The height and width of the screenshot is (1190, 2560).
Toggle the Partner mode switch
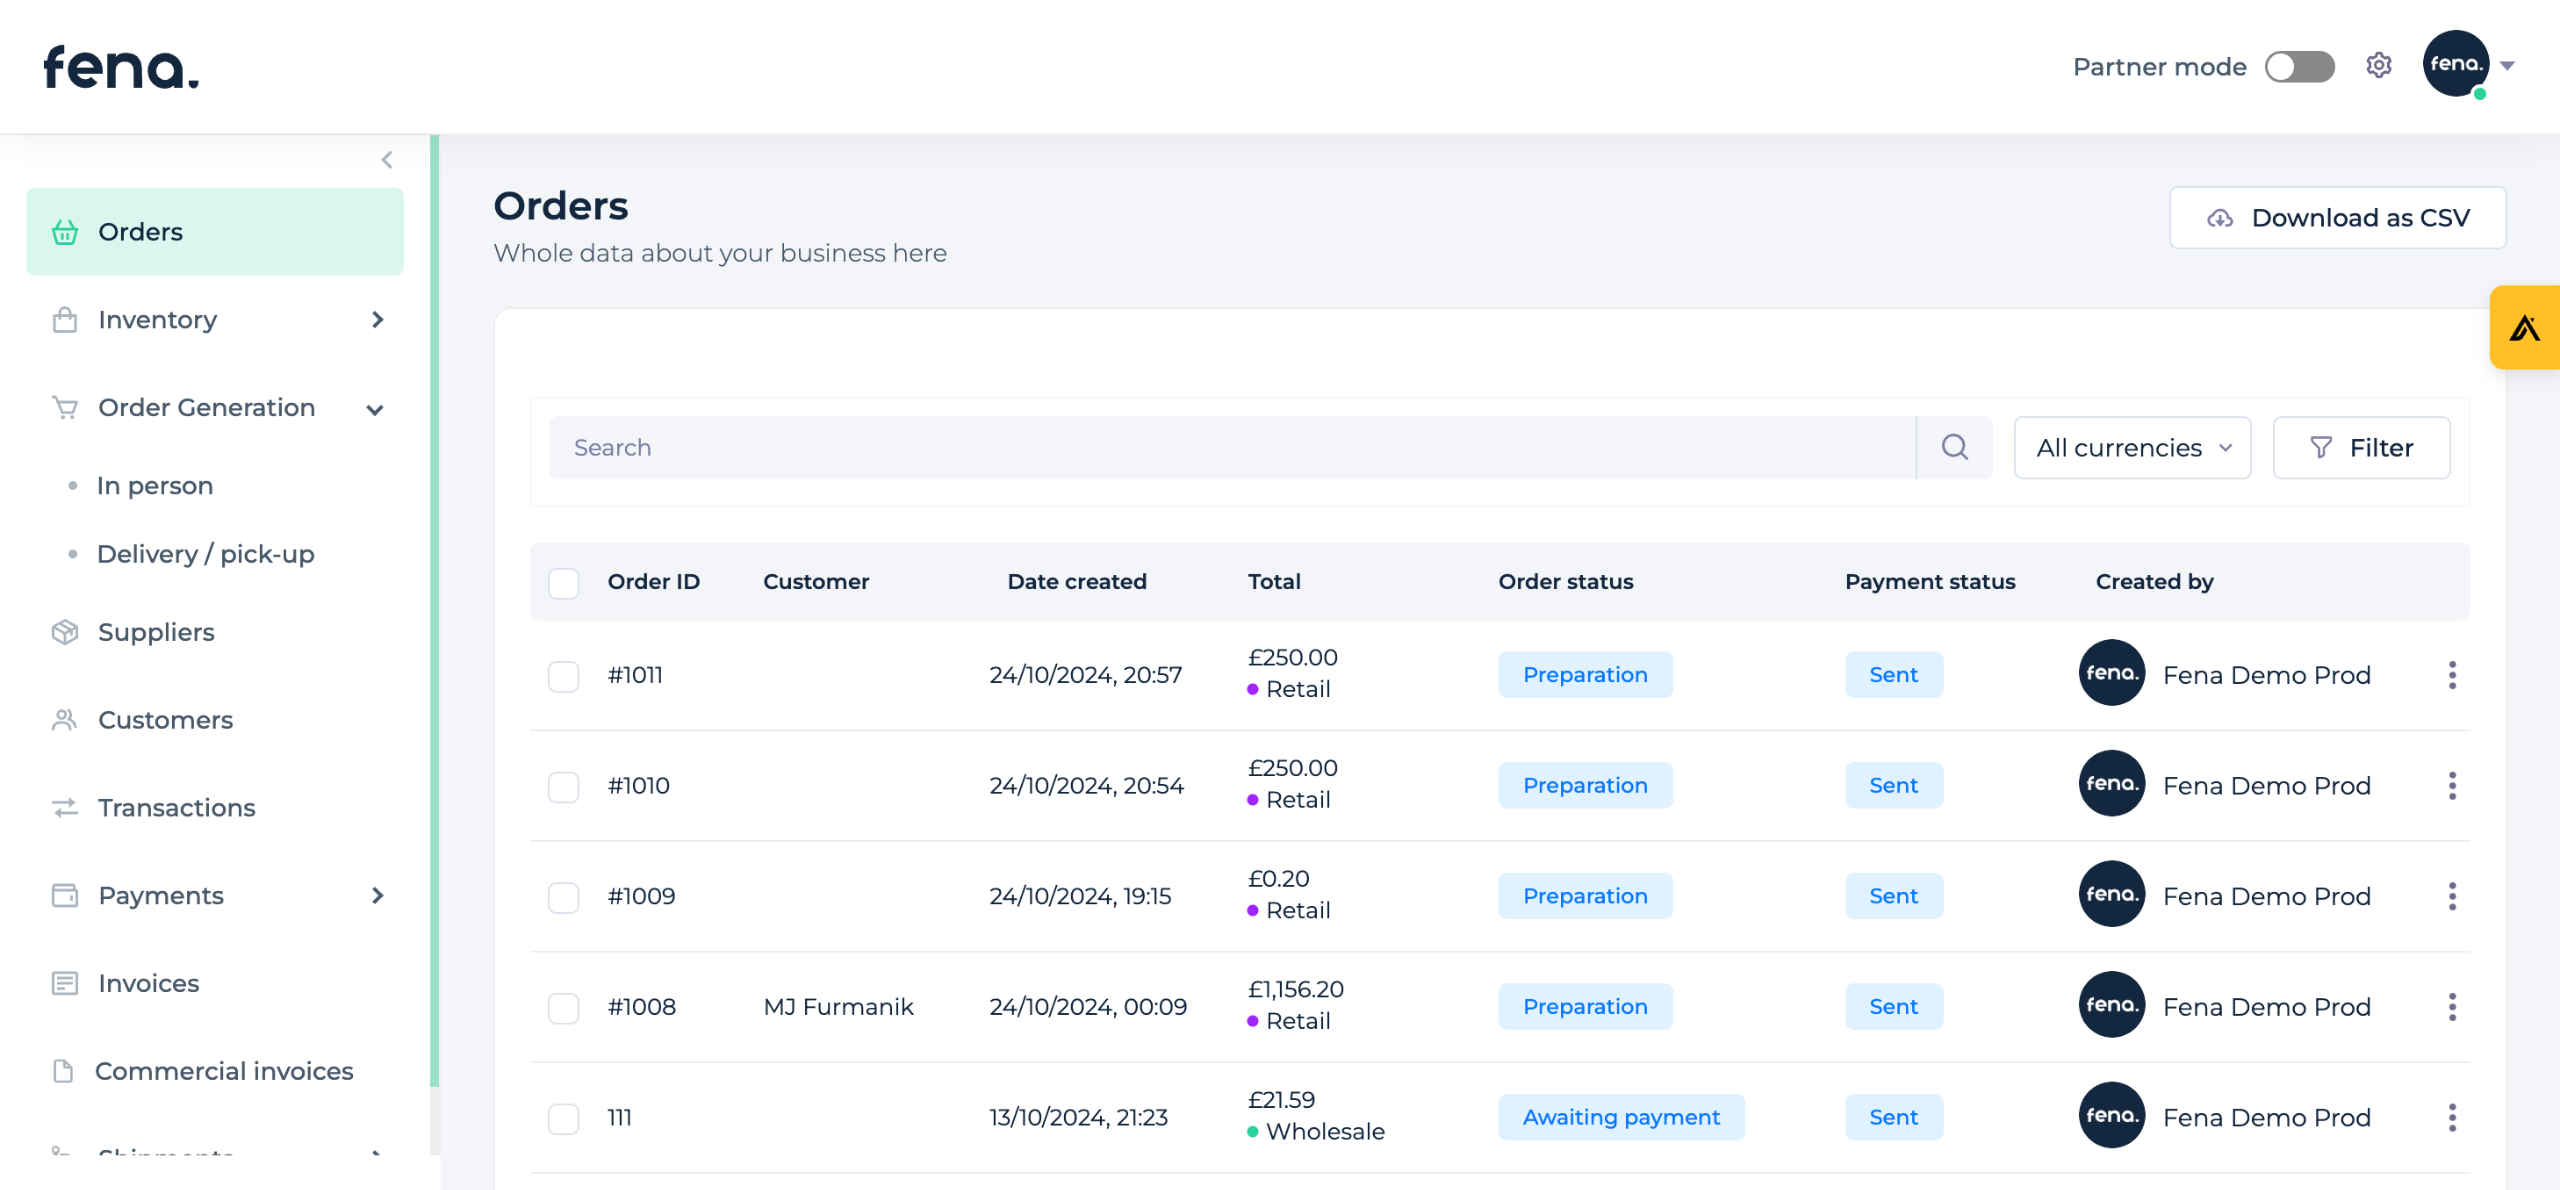click(x=2299, y=67)
